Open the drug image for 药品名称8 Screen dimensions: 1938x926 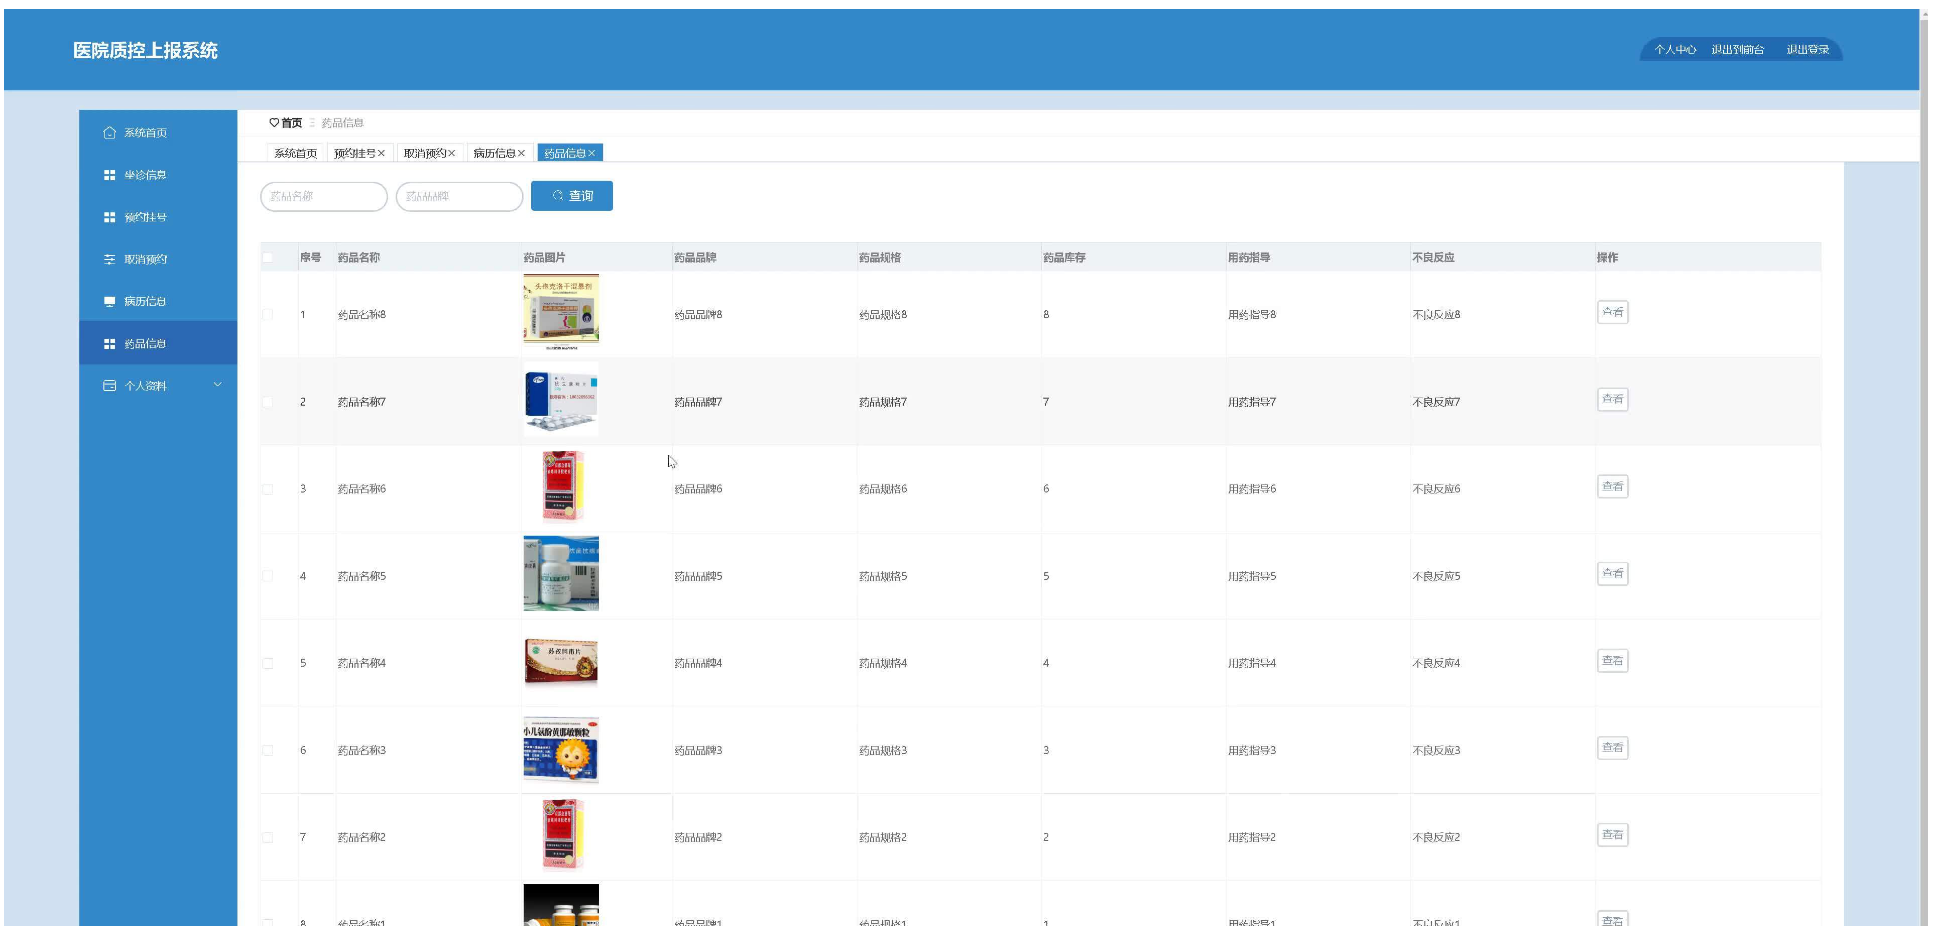click(561, 312)
